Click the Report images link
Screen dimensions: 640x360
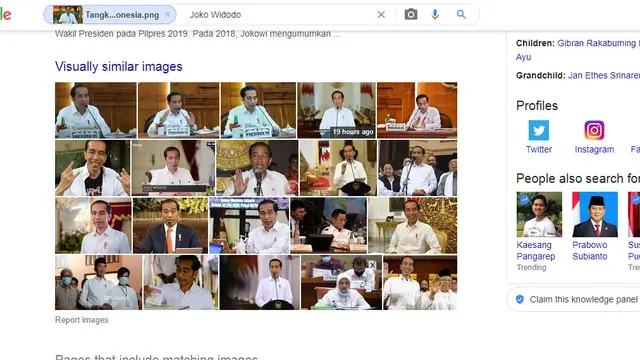click(82, 320)
